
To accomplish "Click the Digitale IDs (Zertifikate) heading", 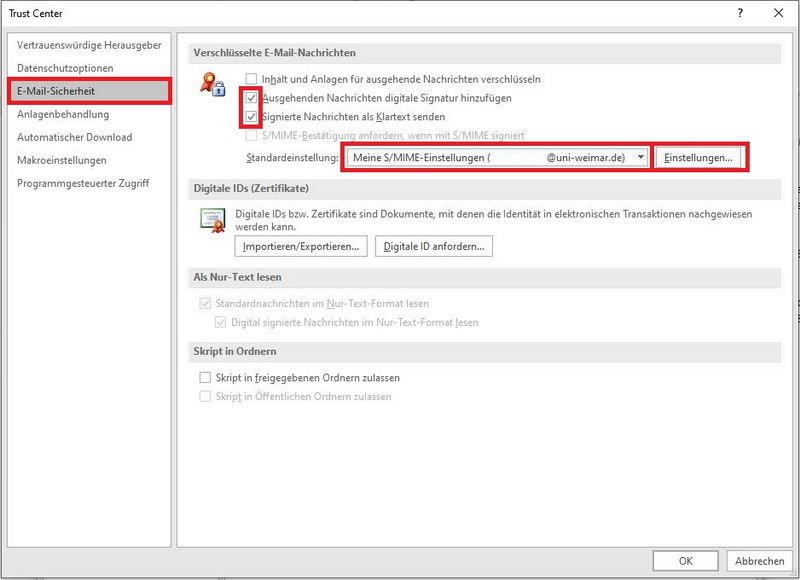I will (x=251, y=188).
